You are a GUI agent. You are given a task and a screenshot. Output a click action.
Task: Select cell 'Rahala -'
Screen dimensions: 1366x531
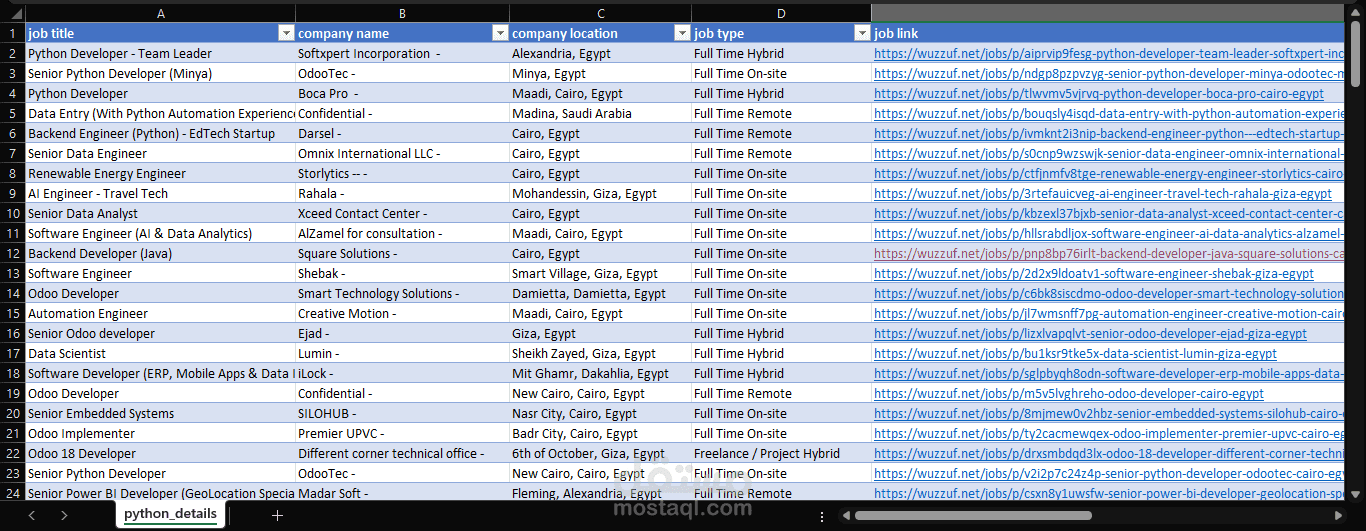click(x=402, y=193)
